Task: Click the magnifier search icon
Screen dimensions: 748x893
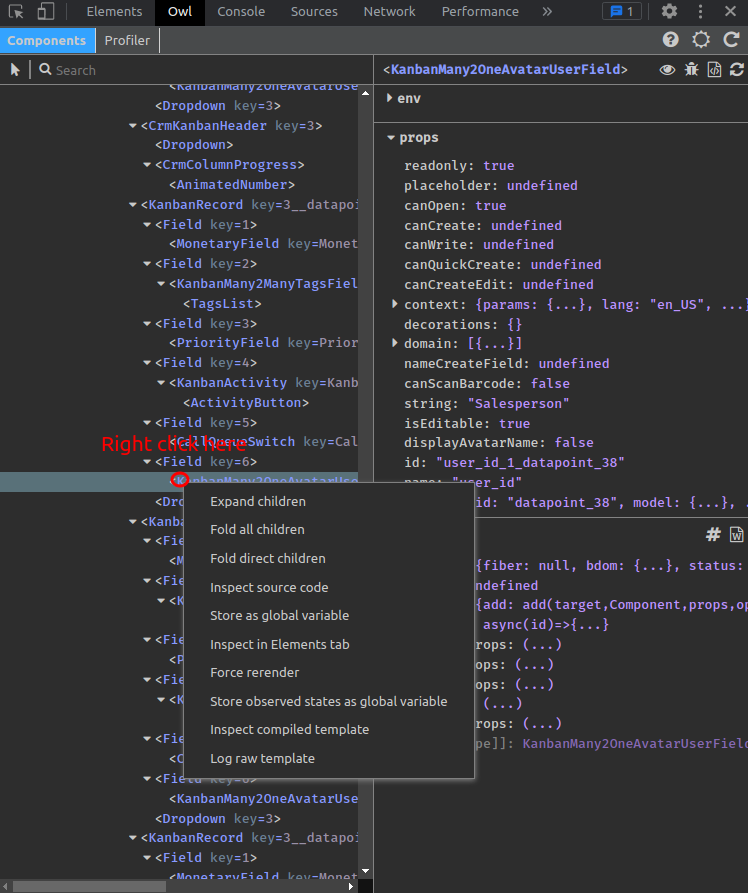Action: [x=45, y=69]
